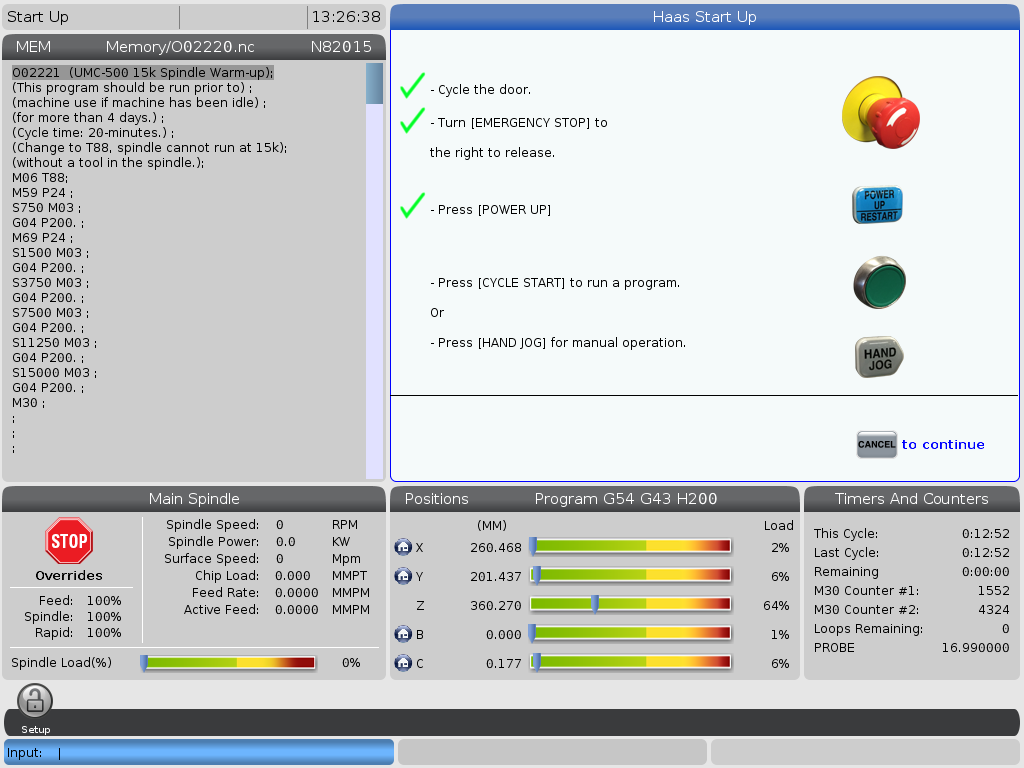Click the M30 Counter #1 value 1552
This screenshot has height=768, width=1024.
pos(993,590)
